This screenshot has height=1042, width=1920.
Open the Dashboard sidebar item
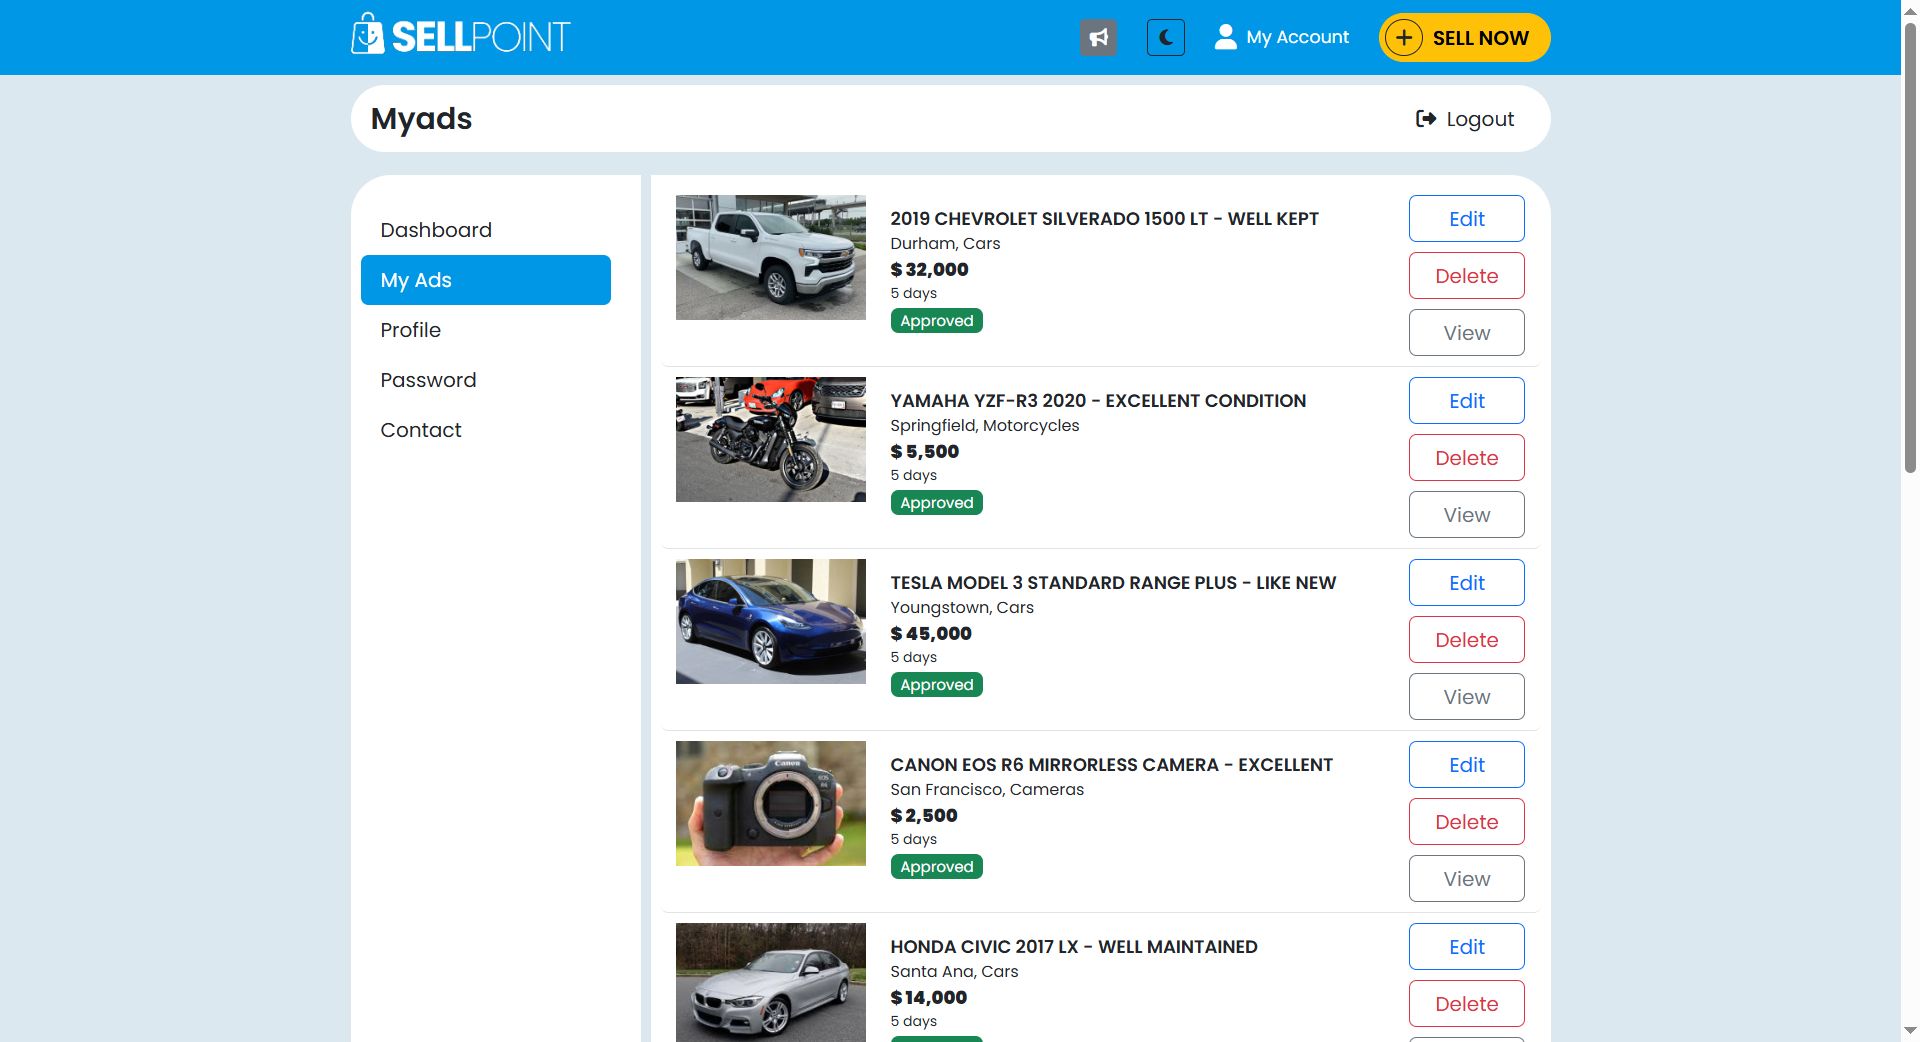436,230
